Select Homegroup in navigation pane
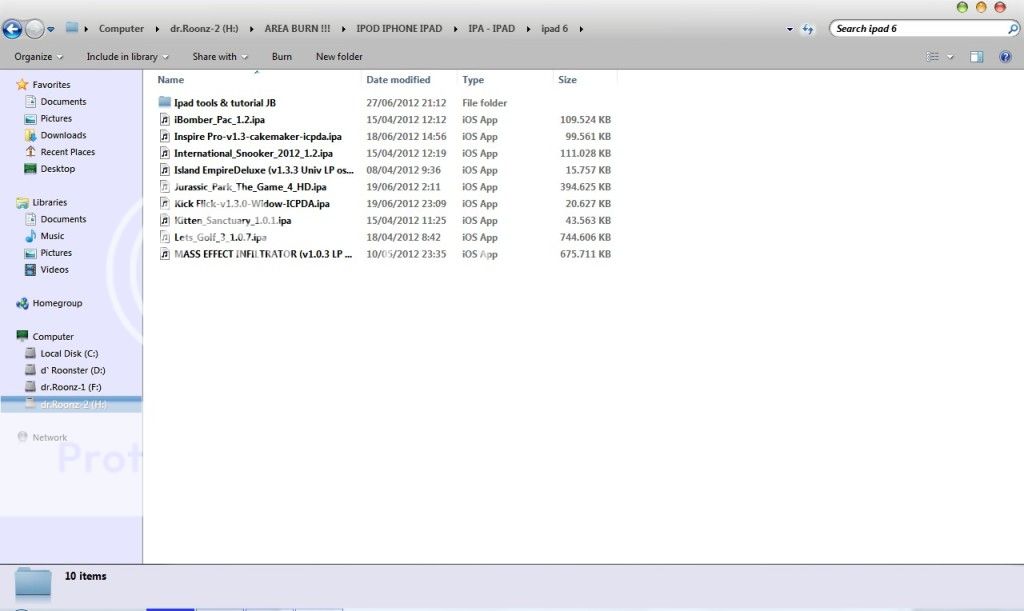The width and height of the screenshot is (1024, 611). coord(57,303)
